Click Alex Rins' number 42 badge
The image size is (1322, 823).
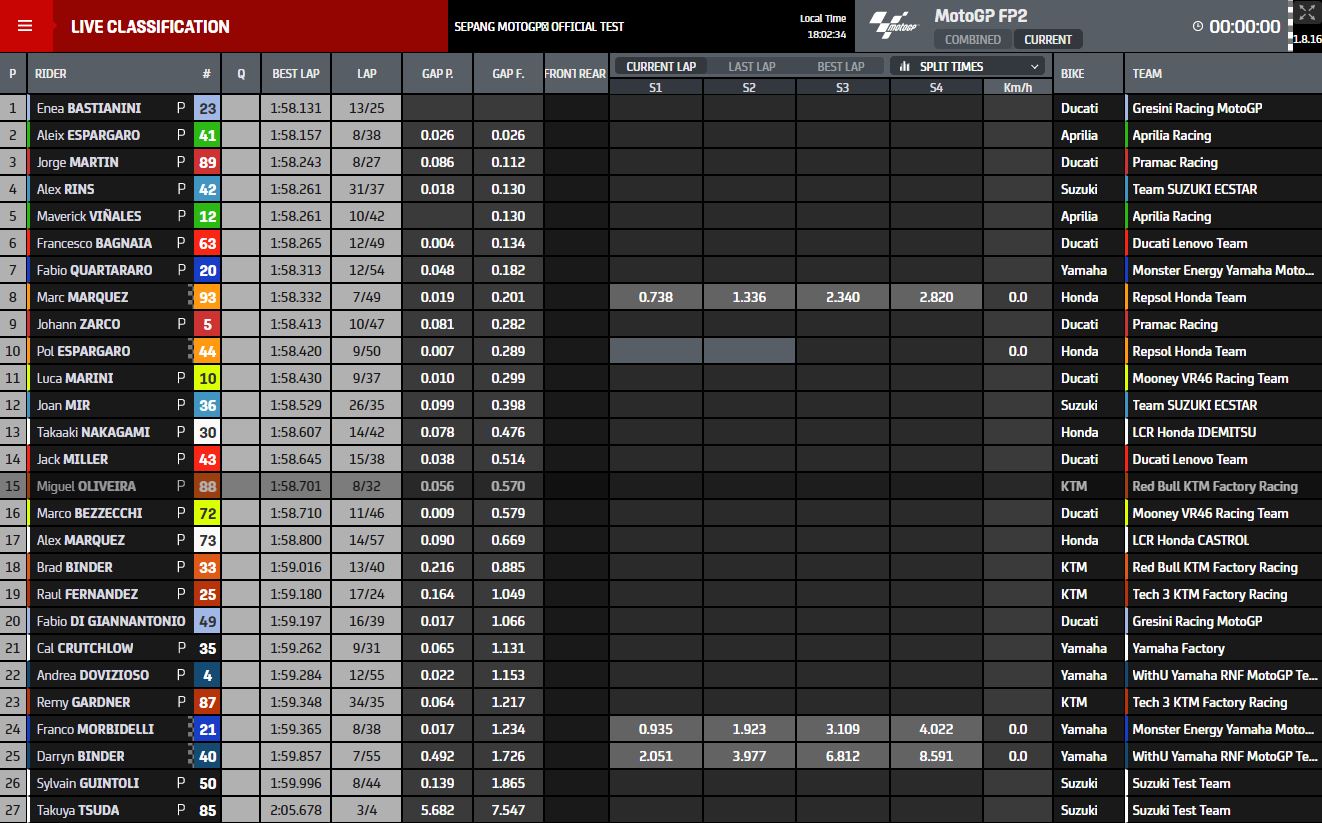207,189
